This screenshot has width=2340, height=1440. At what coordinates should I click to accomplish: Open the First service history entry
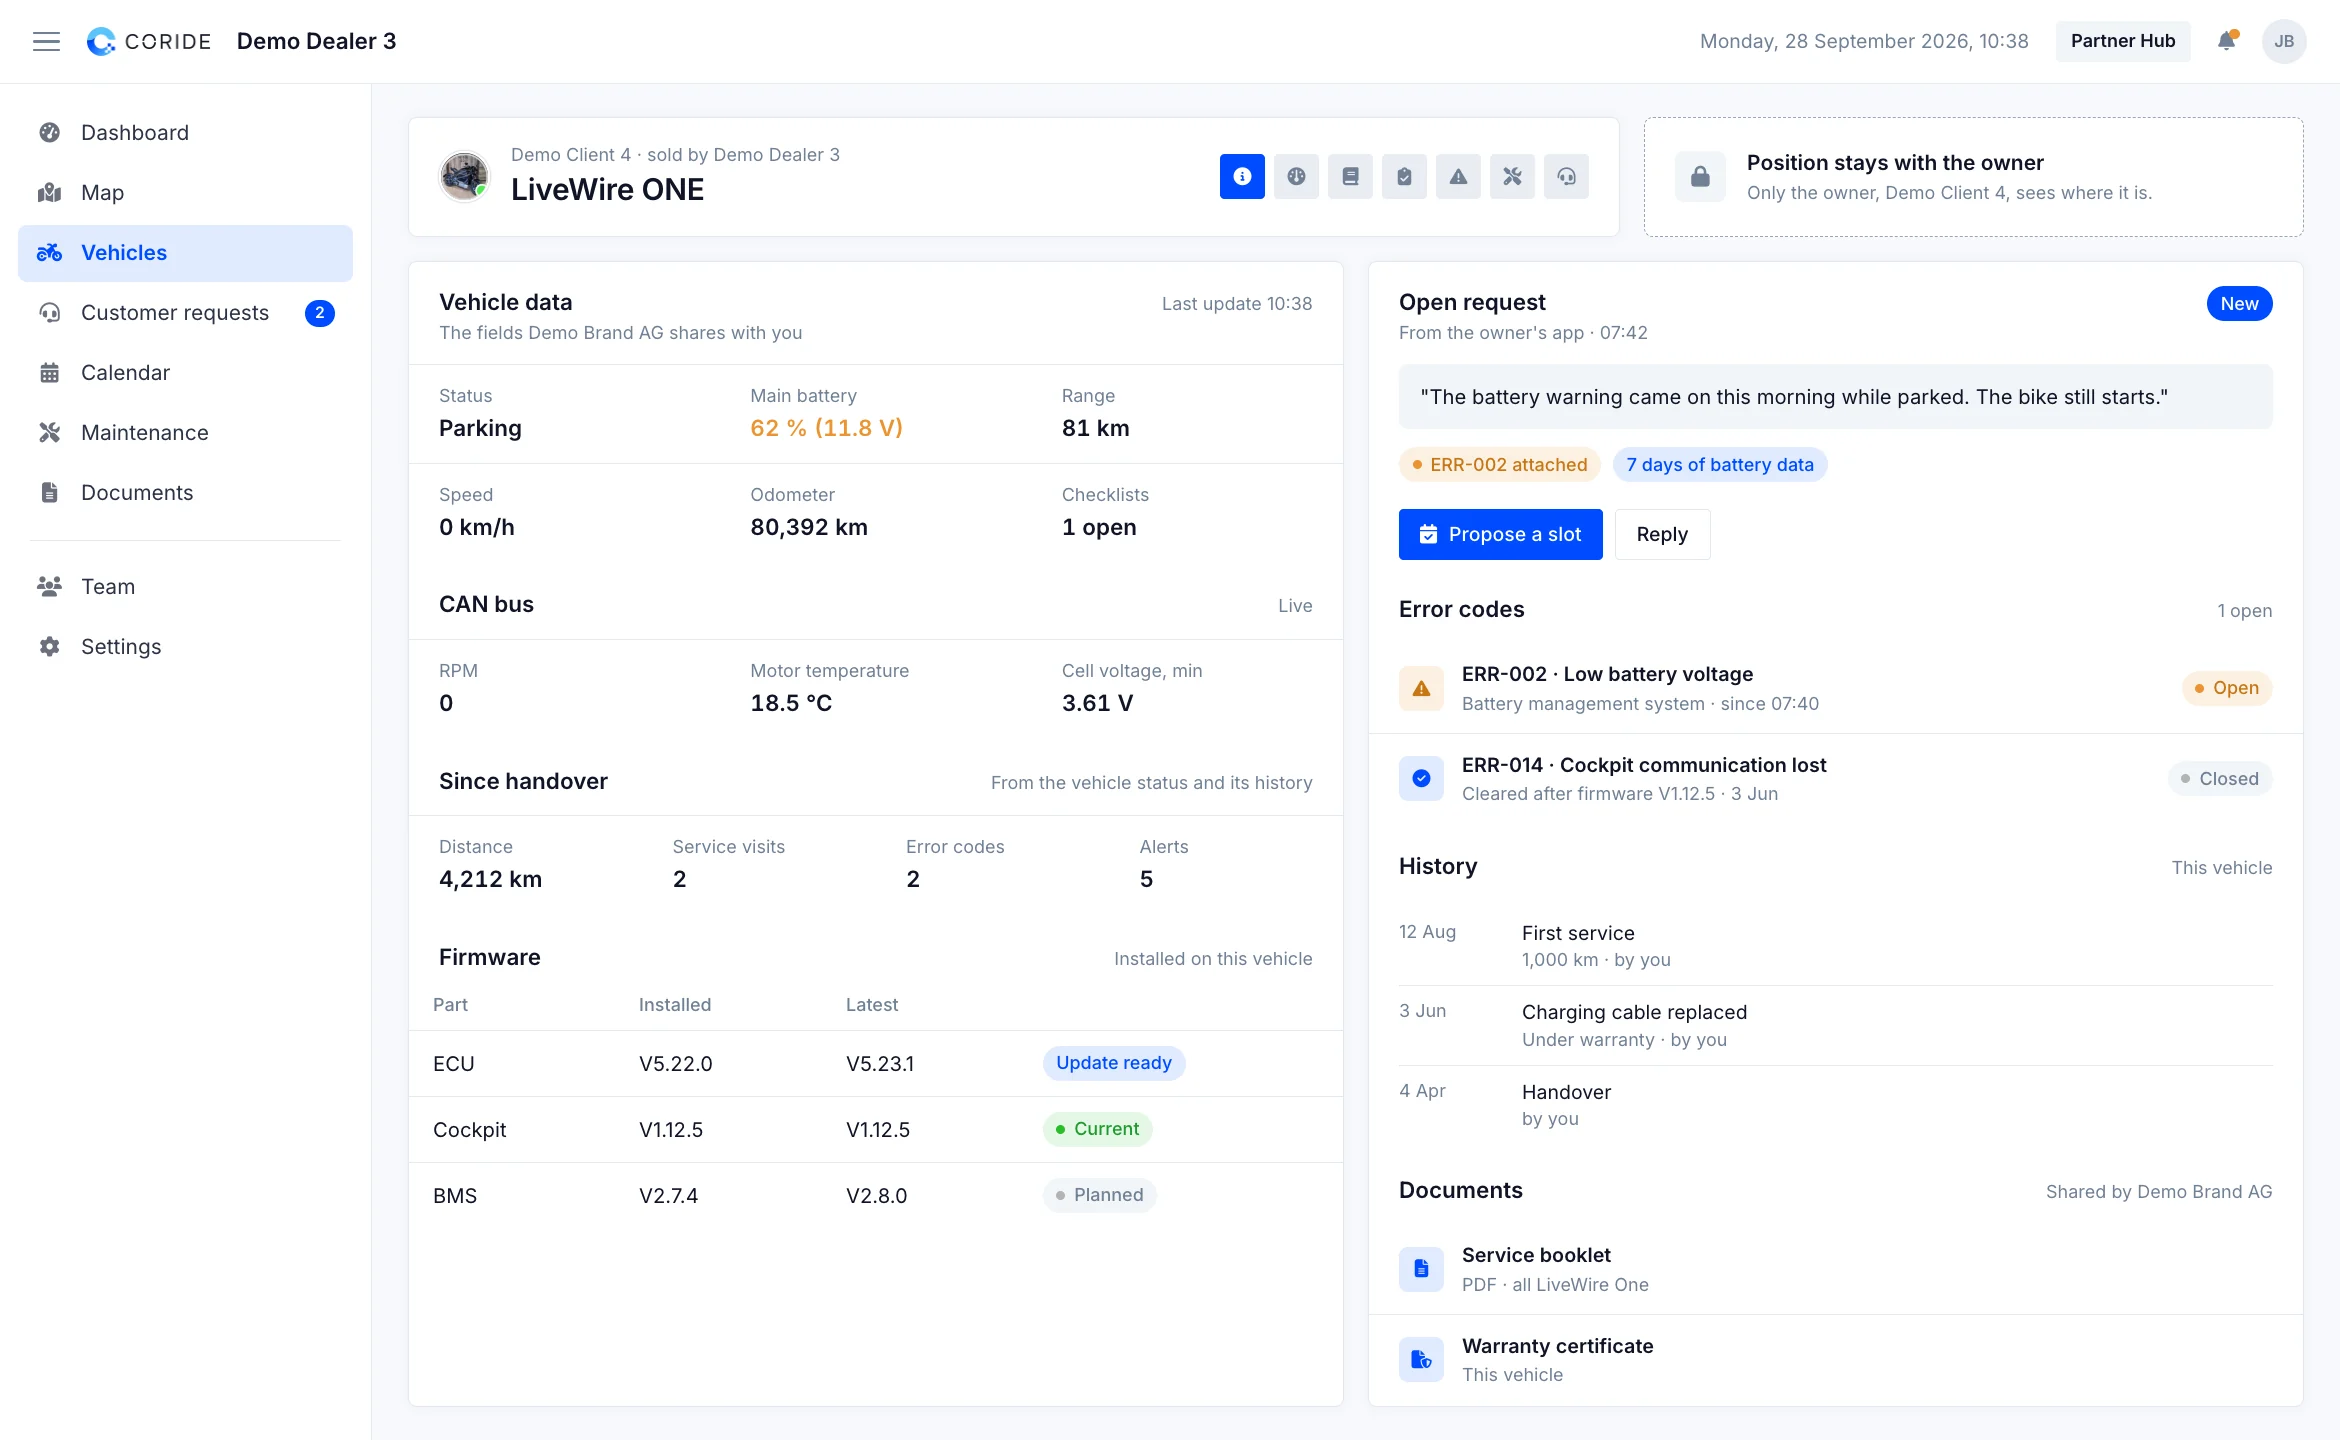(1835, 946)
